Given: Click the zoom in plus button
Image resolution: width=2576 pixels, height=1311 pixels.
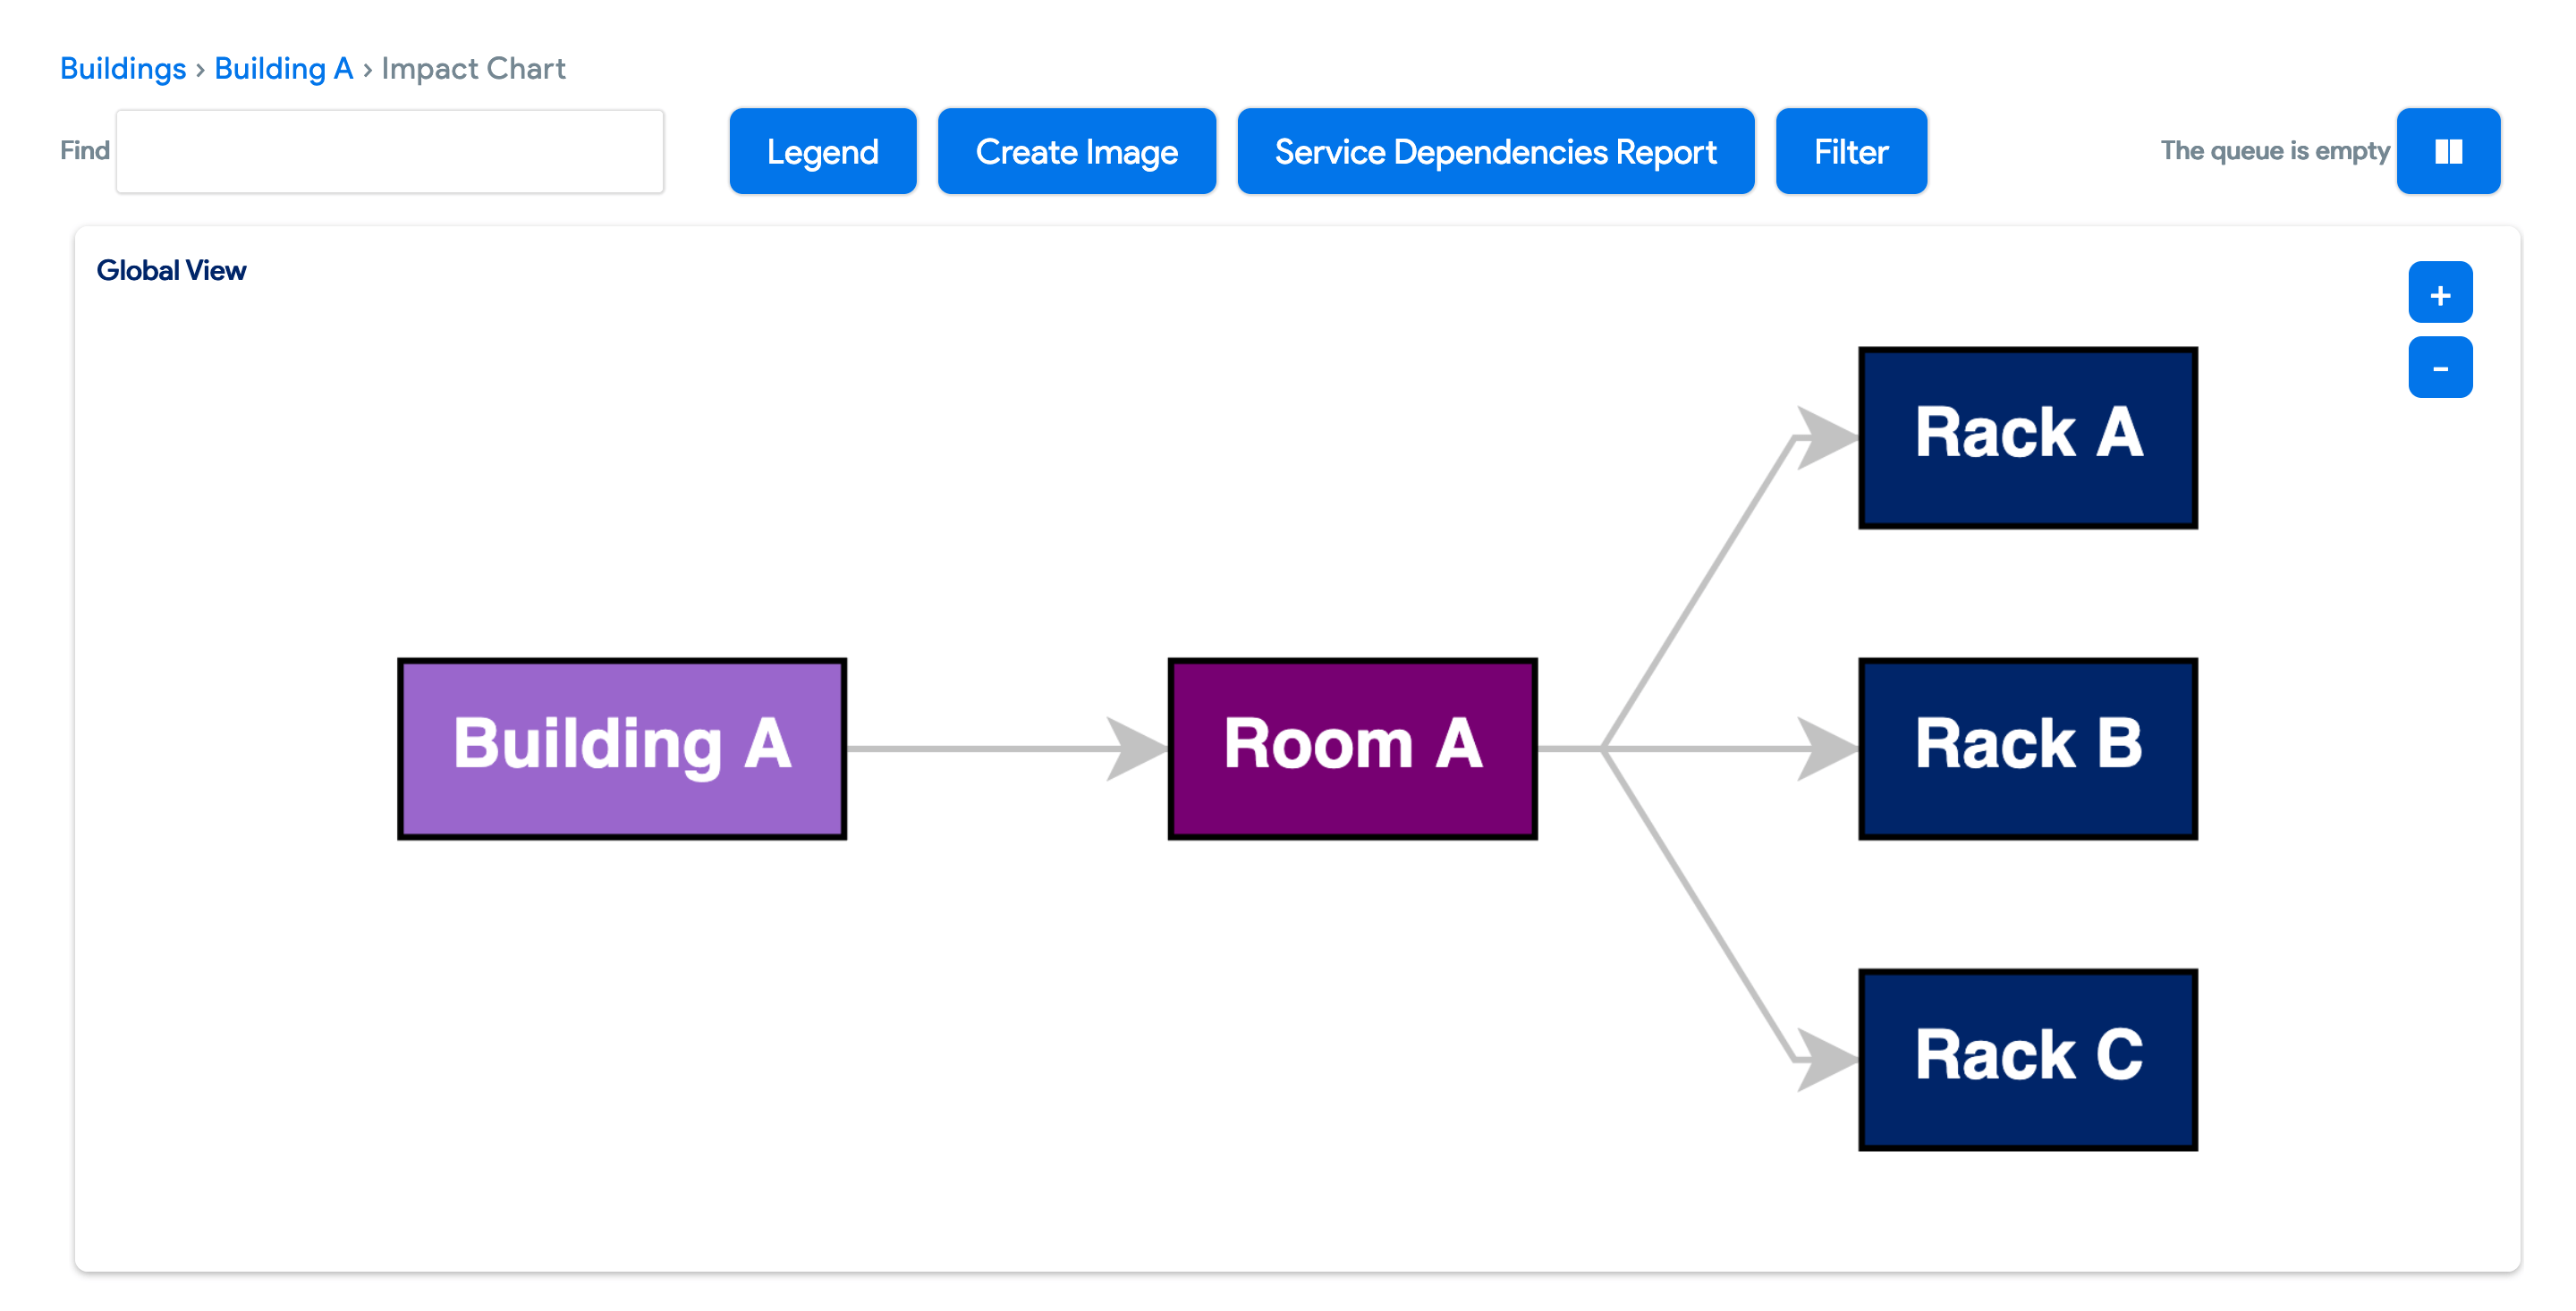Looking at the screenshot, I should 2439,293.
